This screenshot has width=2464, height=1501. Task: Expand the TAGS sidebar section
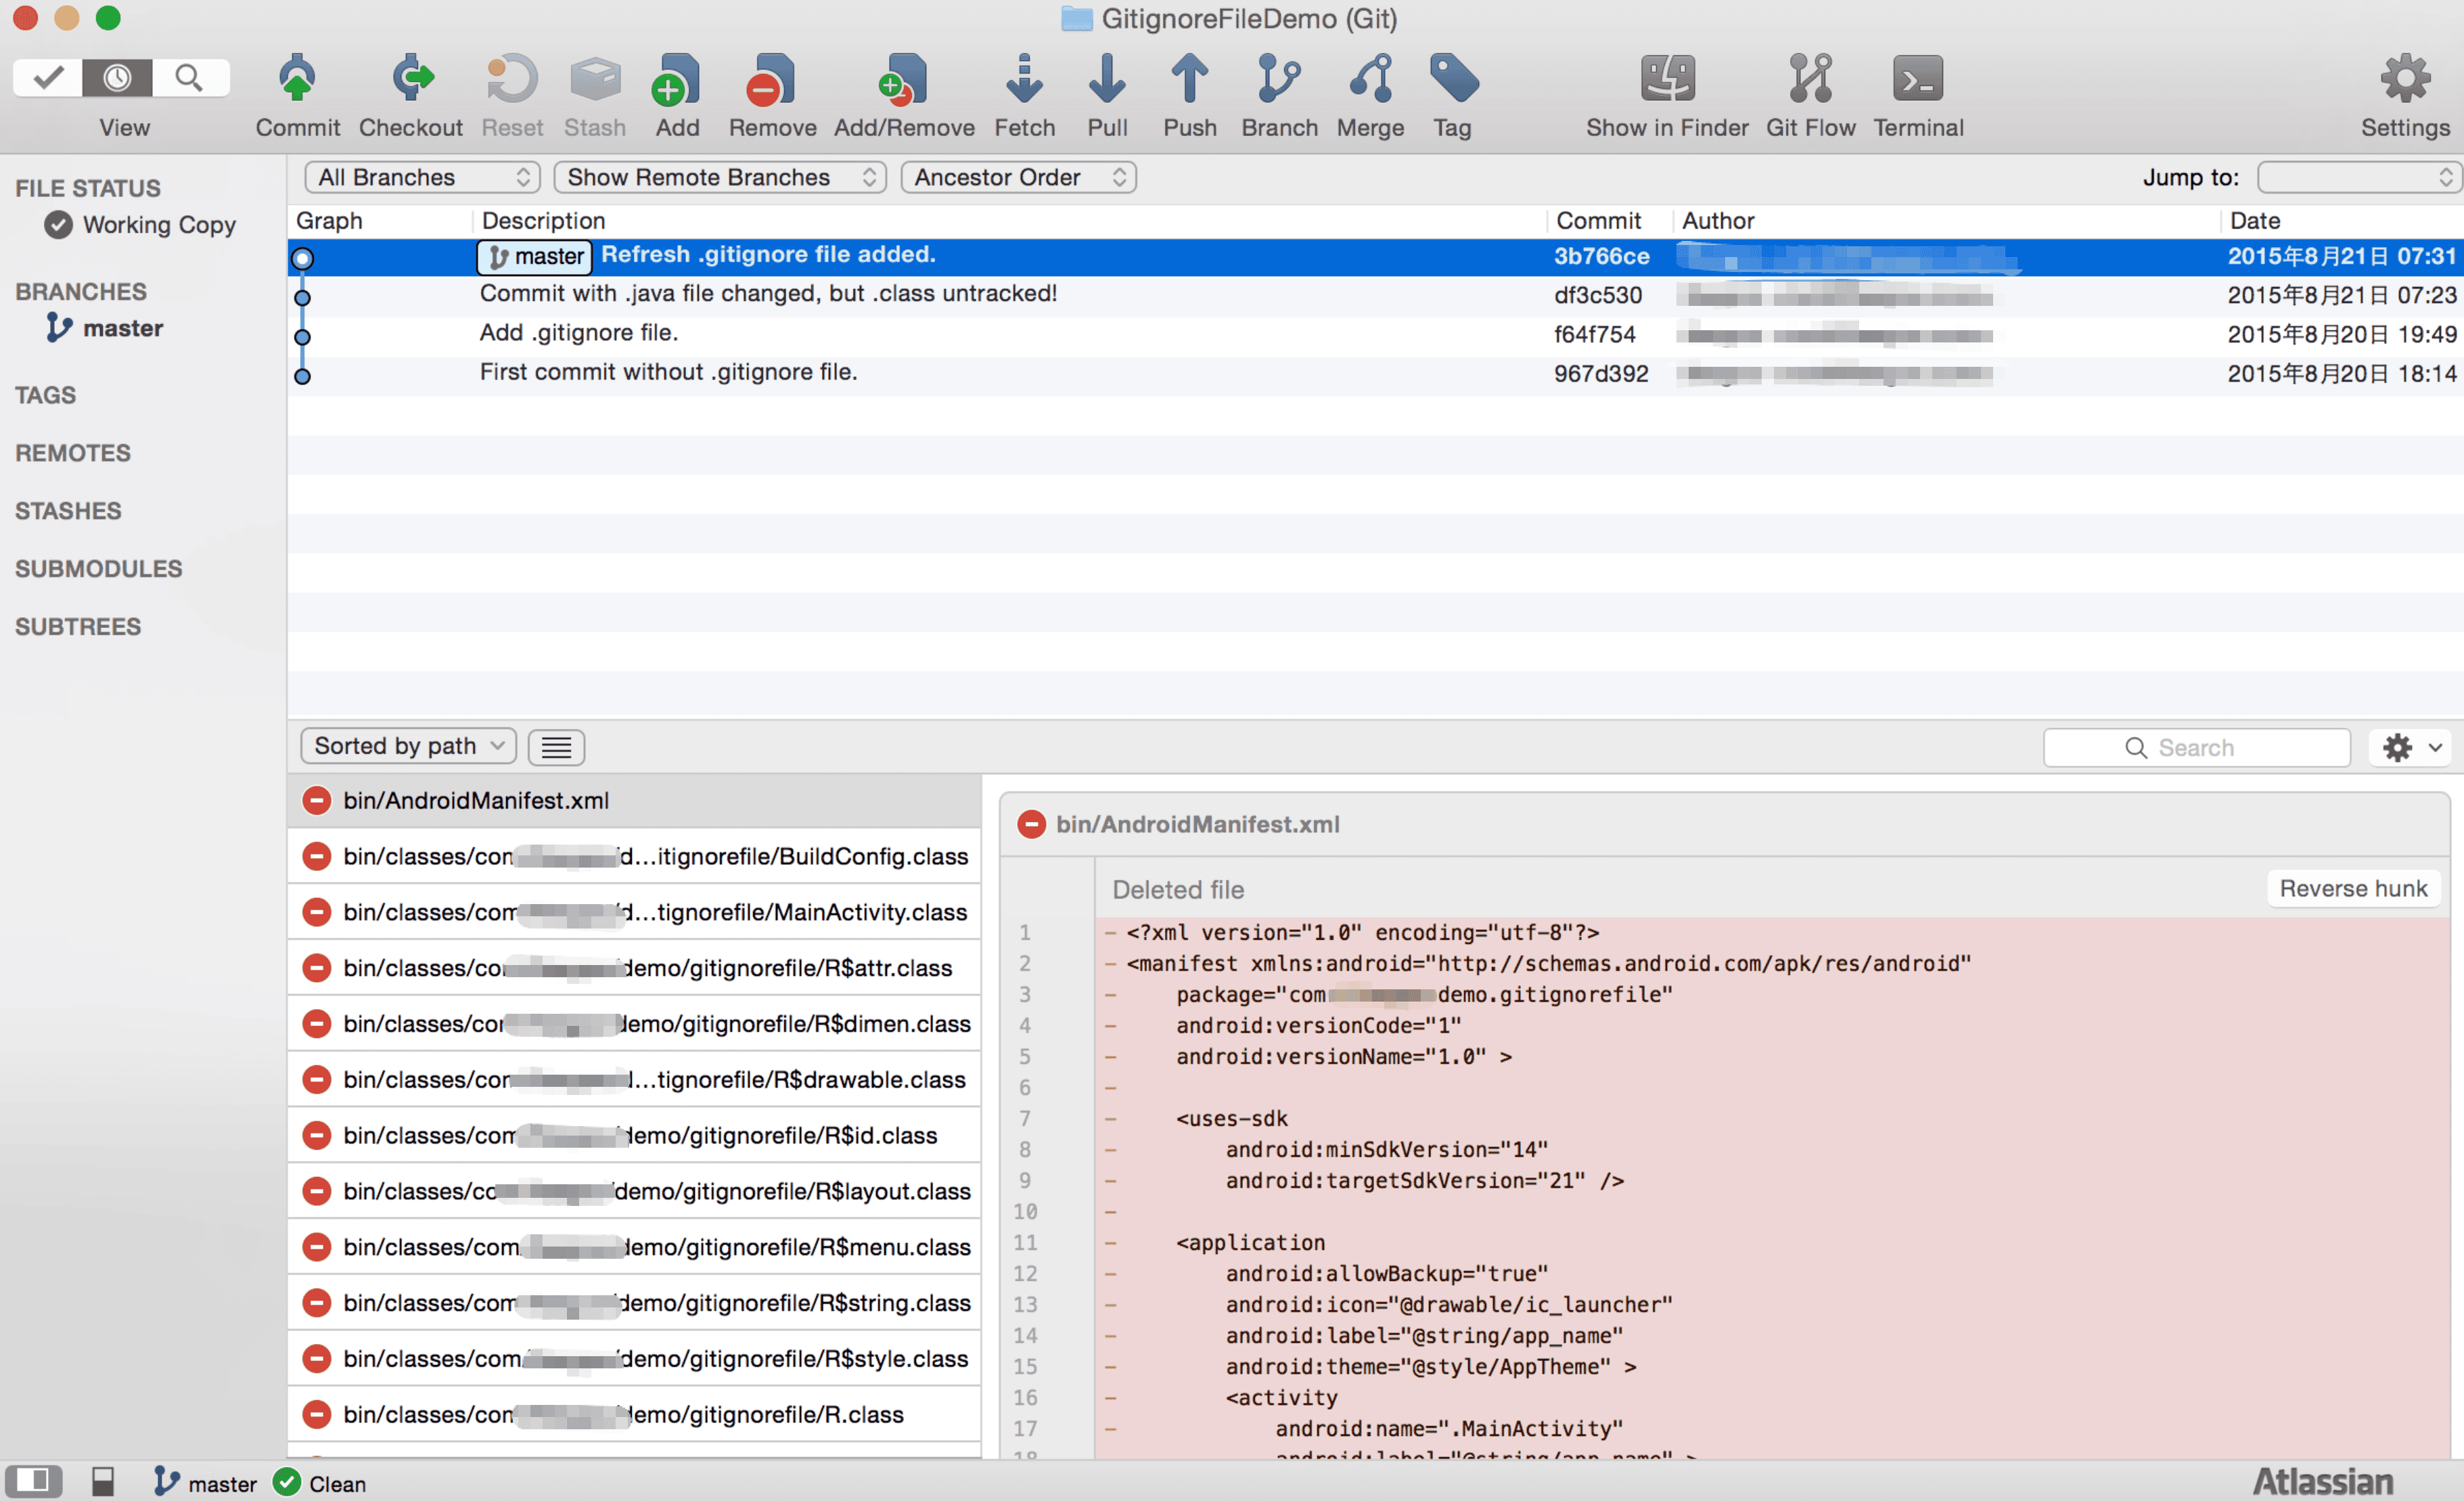point(45,395)
